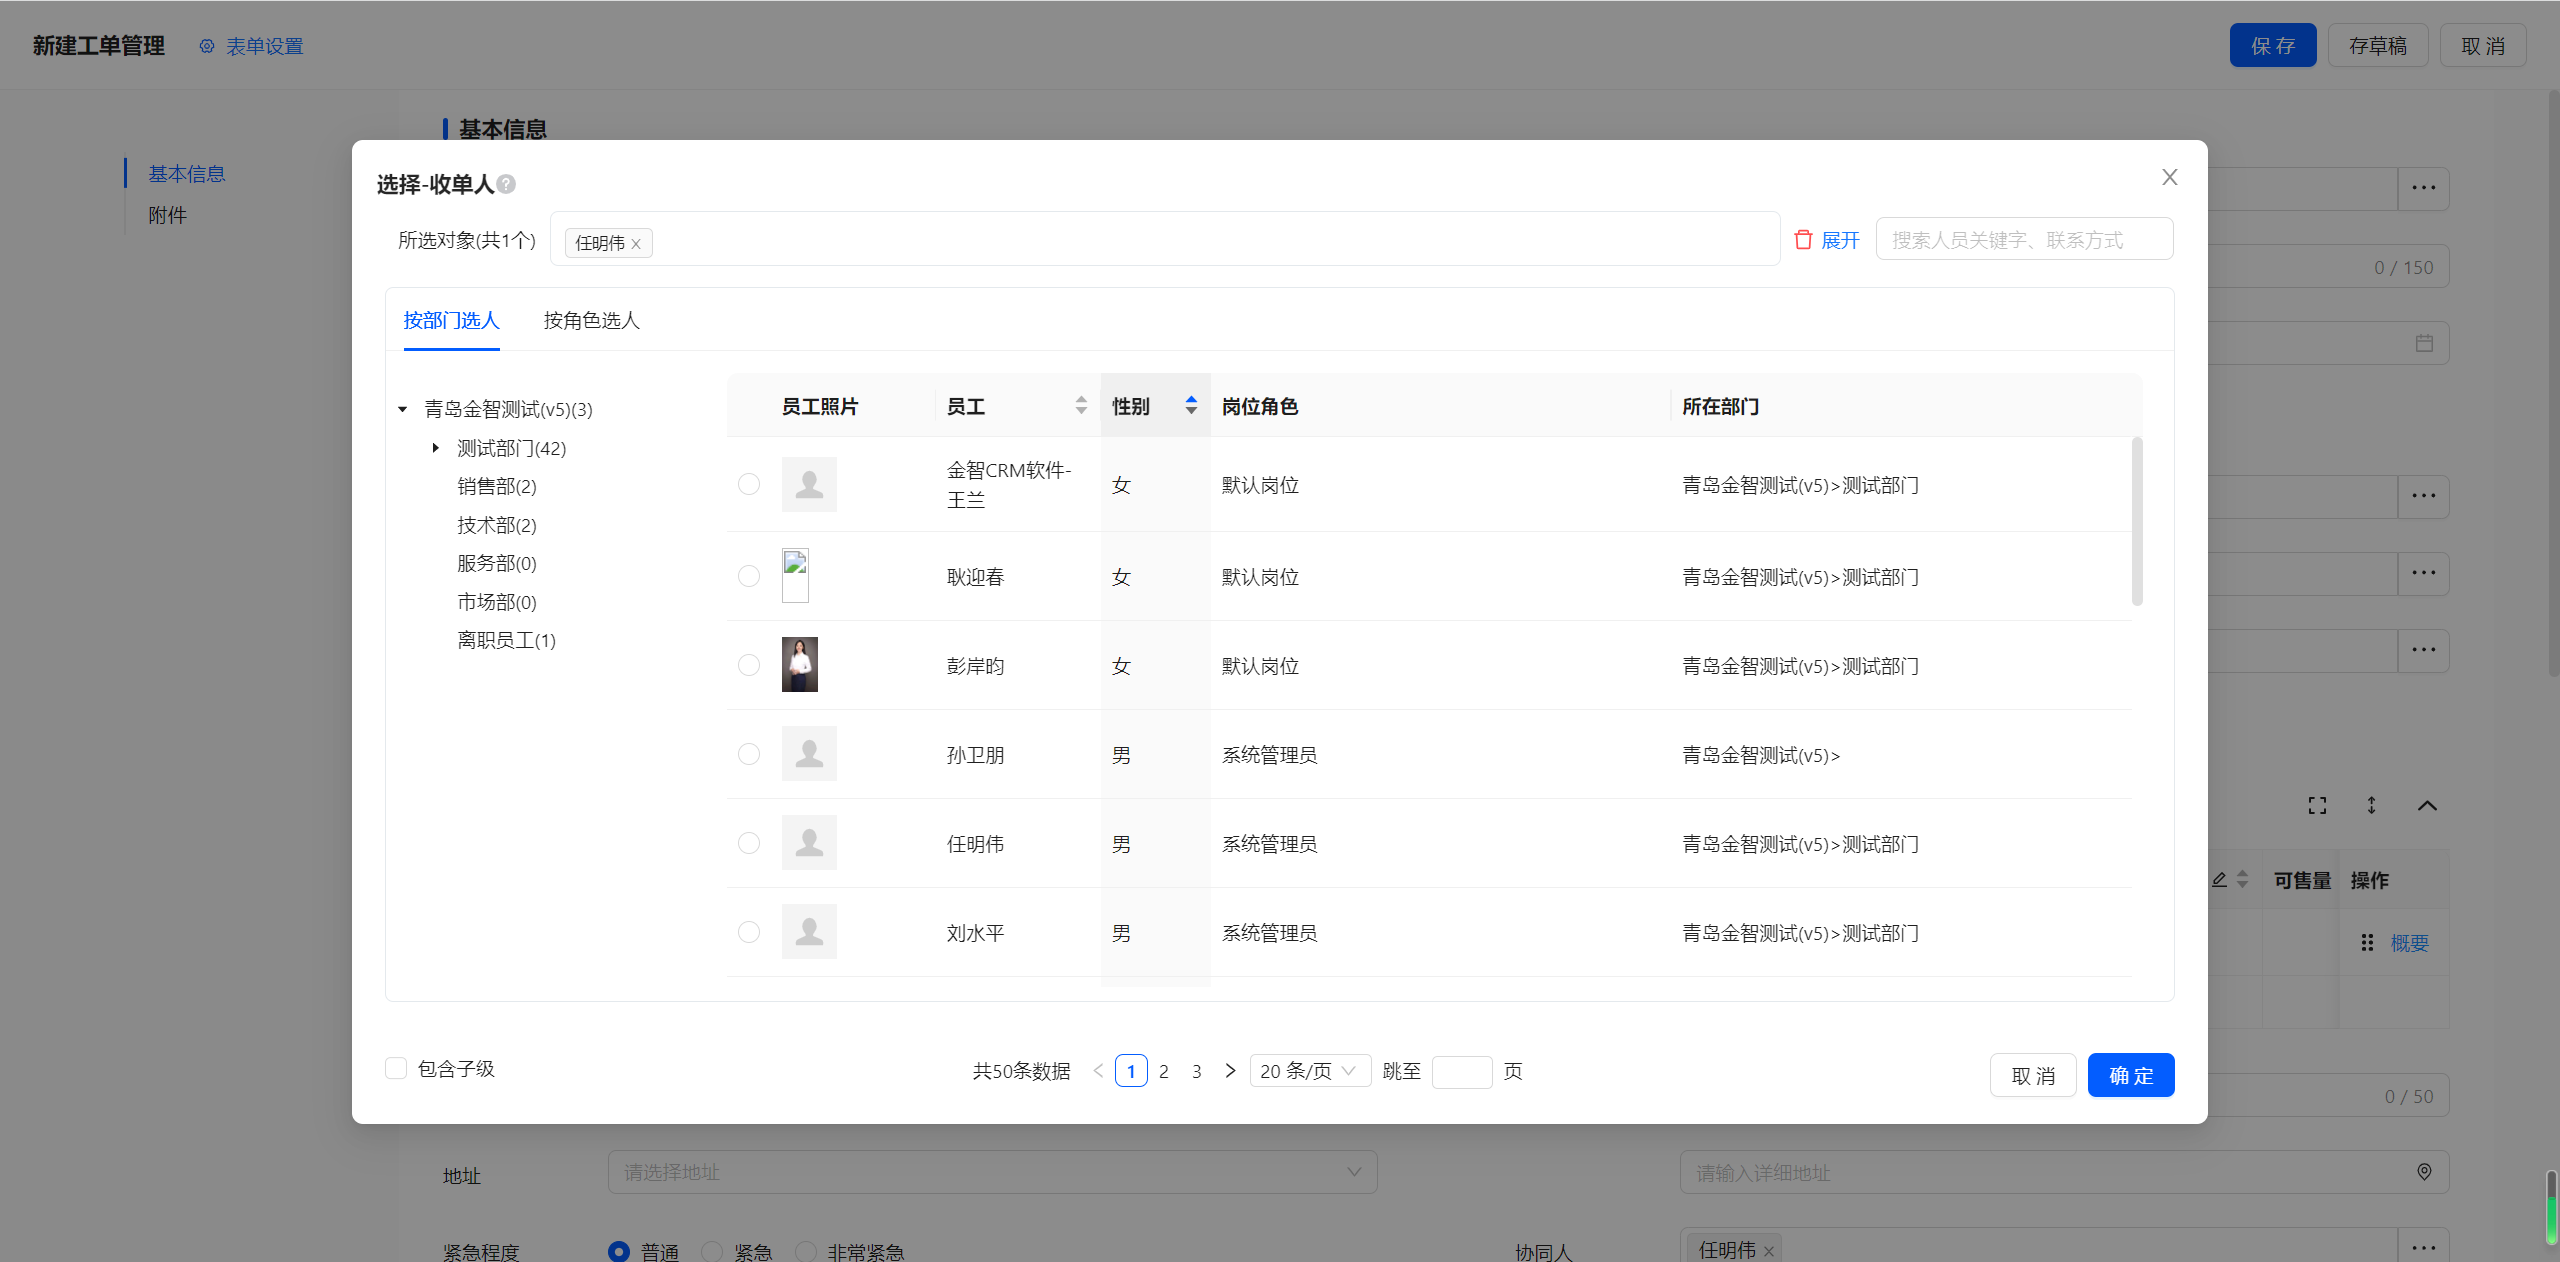The height and width of the screenshot is (1262, 2560).
Task: Expand the 测试部门(42) tree node arrow
Action: (x=436, y=448)
